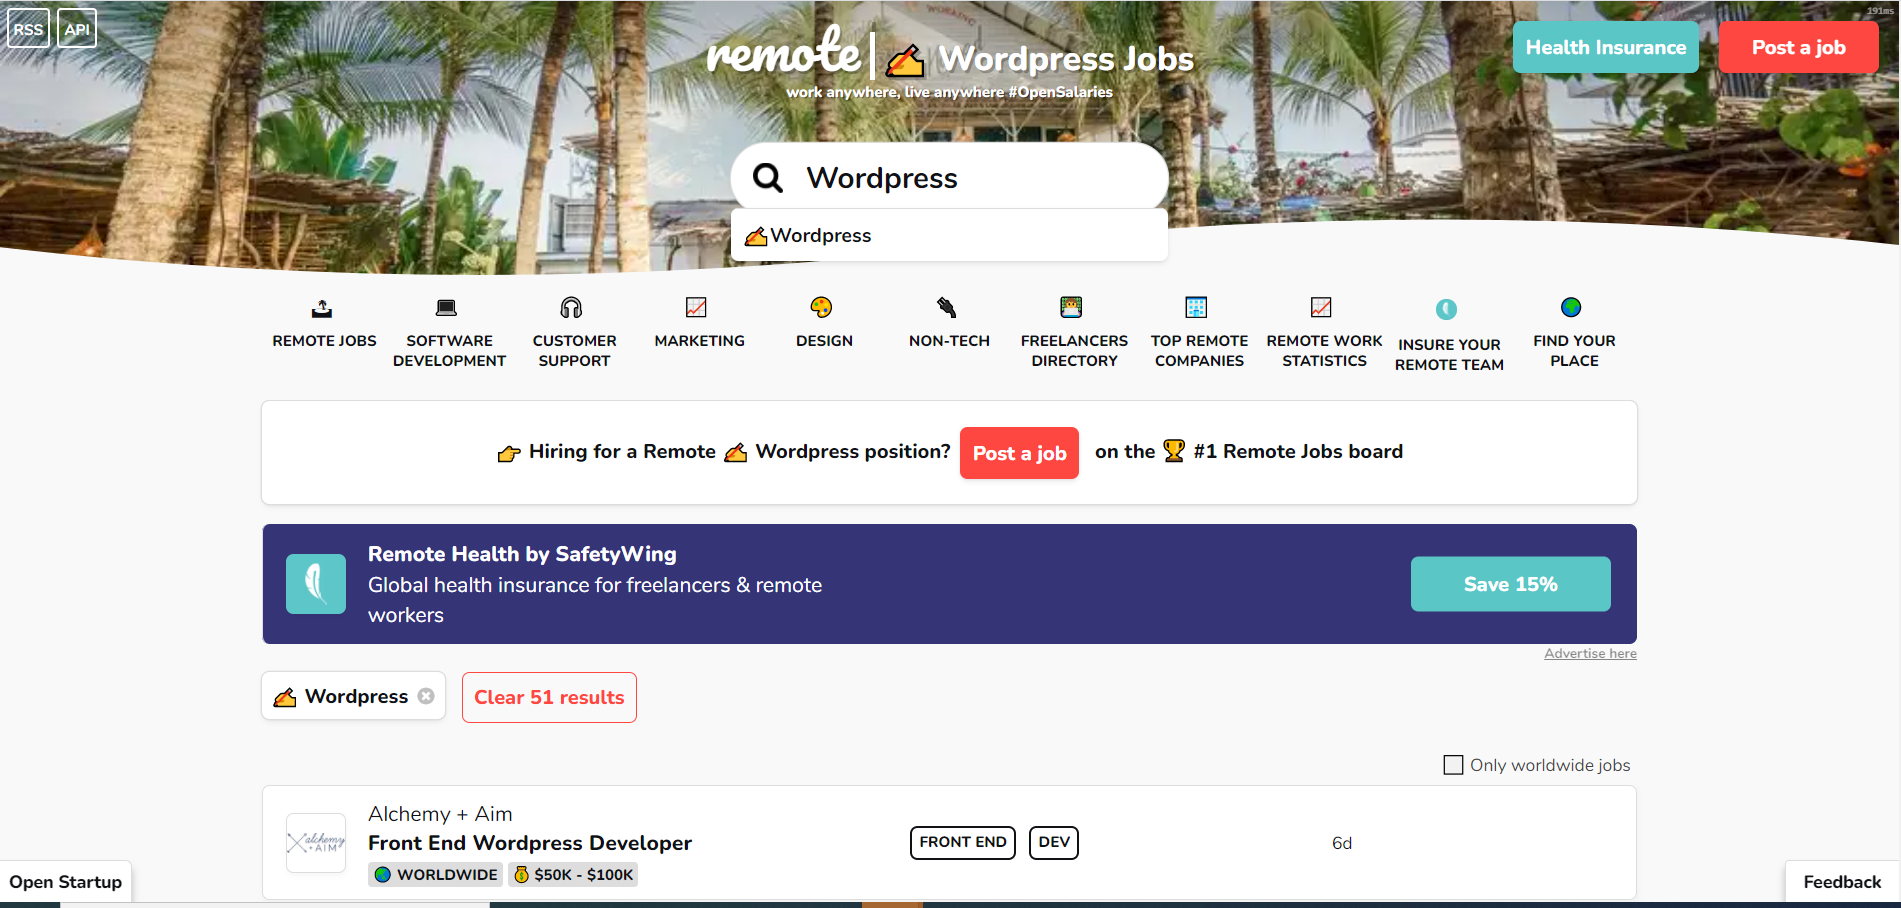Image resolution: width=1901 pixels, height=908 pixels.
Task: Select the FRONT END tag
Action: (x=963, y=842)
